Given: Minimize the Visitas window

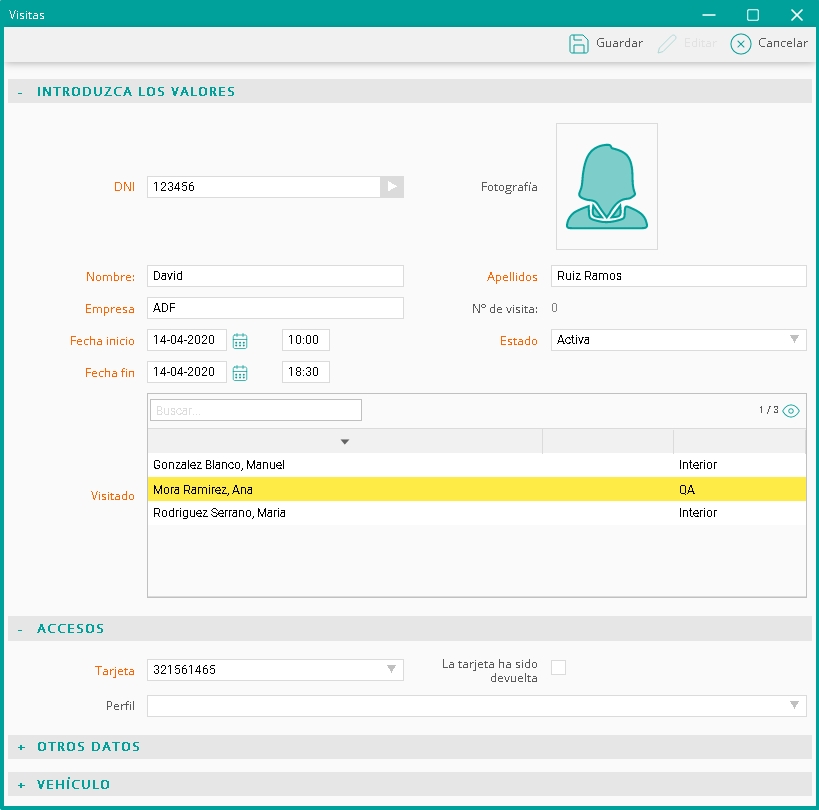Looking at the screenshot, I should click(709, 15).
